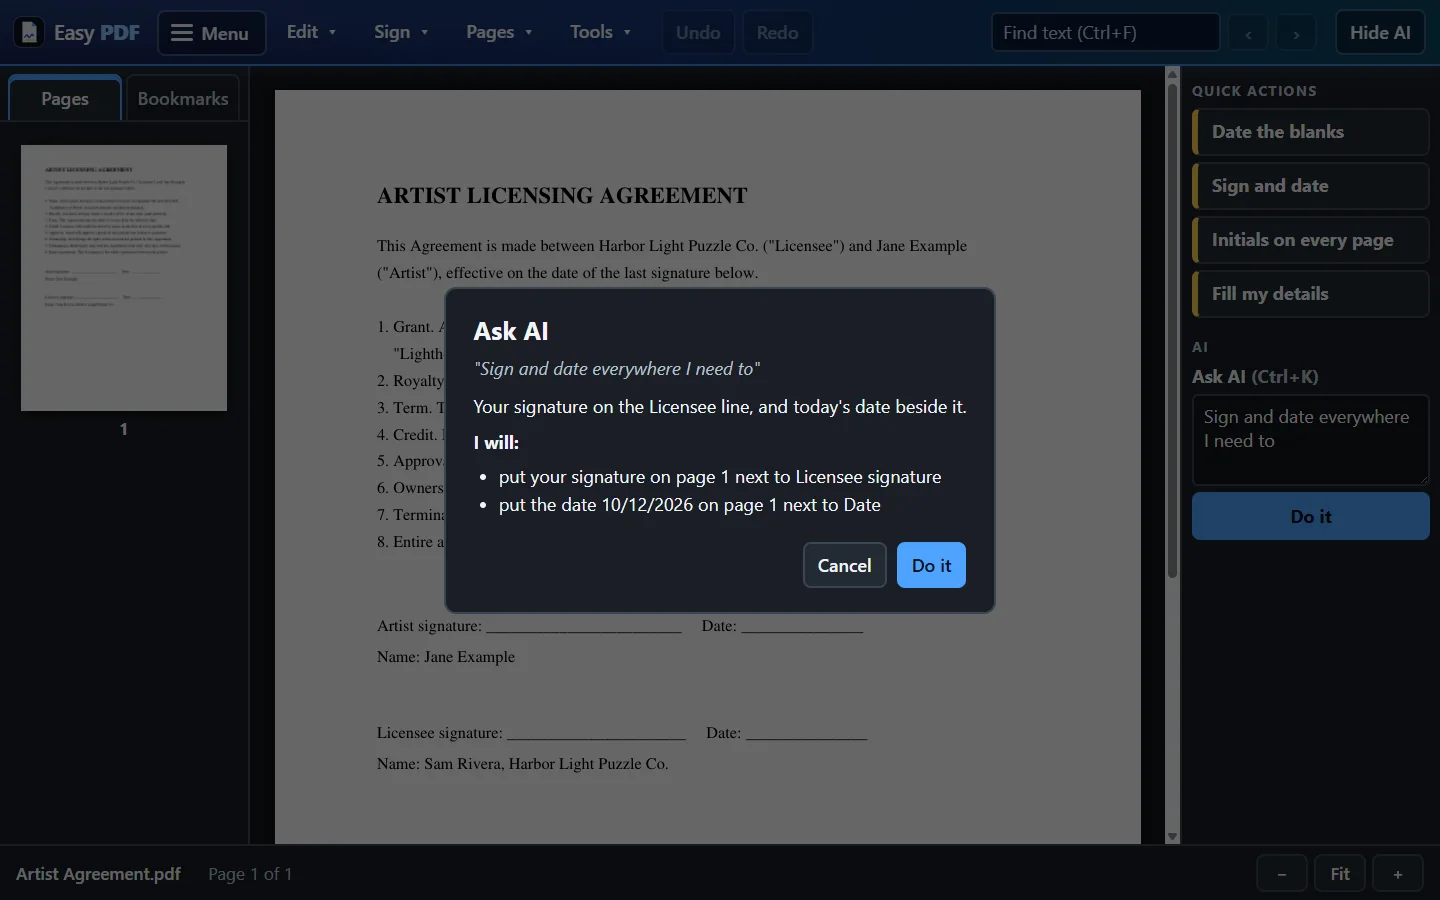Select the page 1 thumbnail
This screenshot has height=900, width=1440.
[124, 278]
